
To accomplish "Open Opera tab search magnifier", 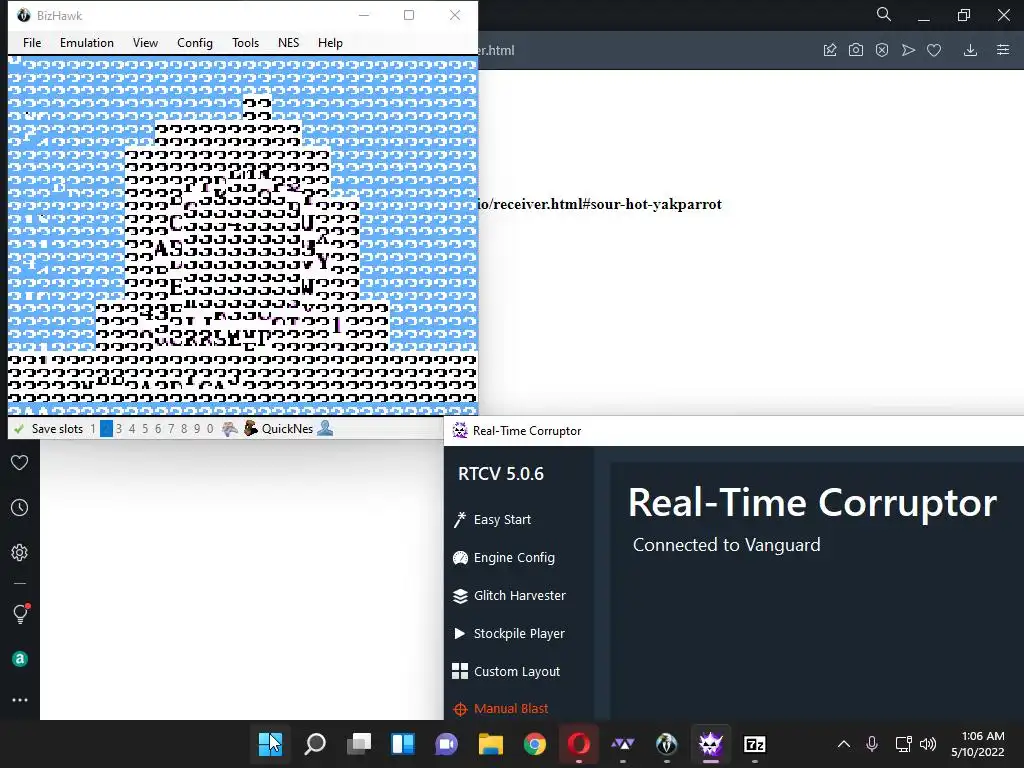I will pyautogui.click(x=884, y=14).
